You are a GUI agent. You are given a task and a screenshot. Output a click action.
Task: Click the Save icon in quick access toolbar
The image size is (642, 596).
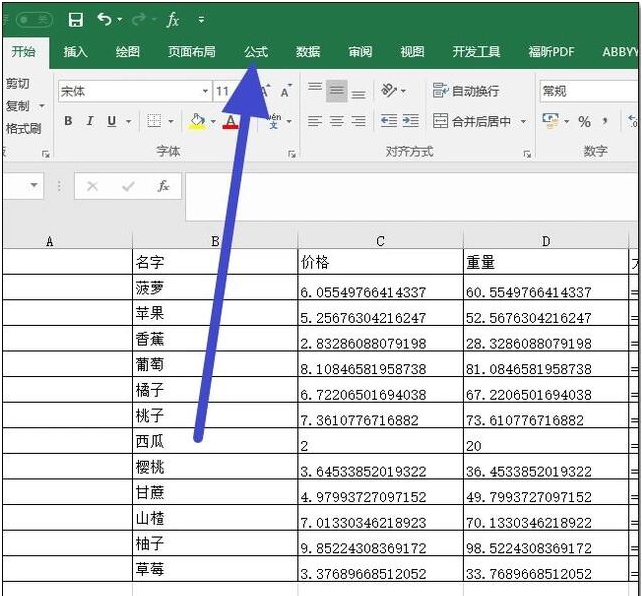[x=76, y=20]
